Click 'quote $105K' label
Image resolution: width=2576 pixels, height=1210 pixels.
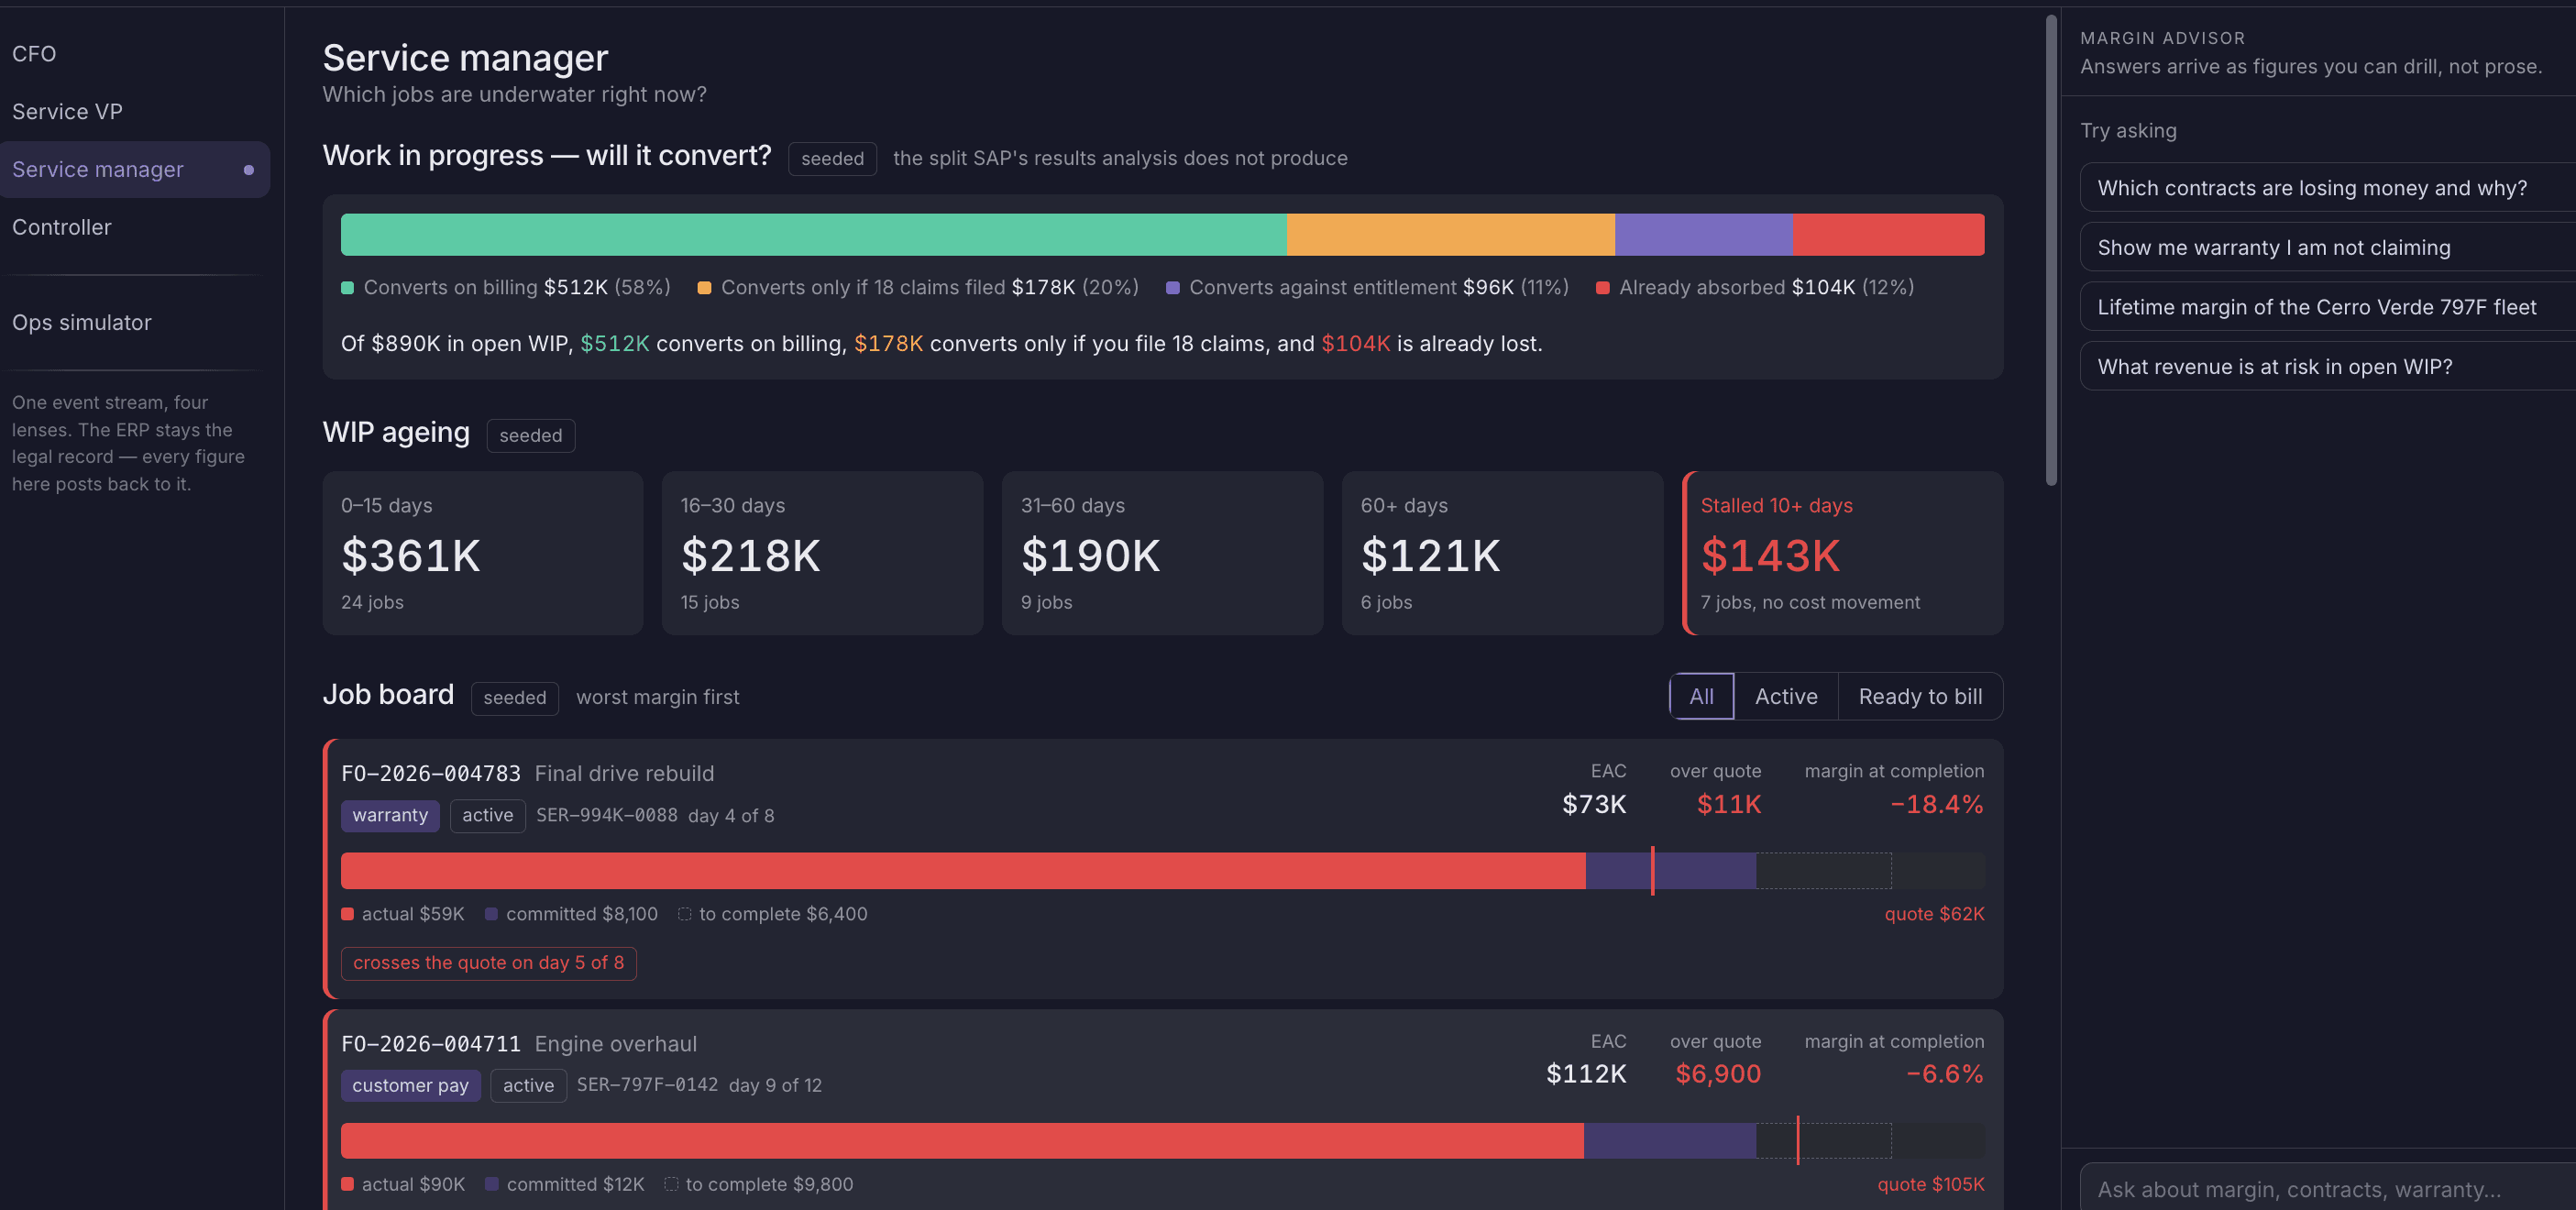(1930, 1183)
